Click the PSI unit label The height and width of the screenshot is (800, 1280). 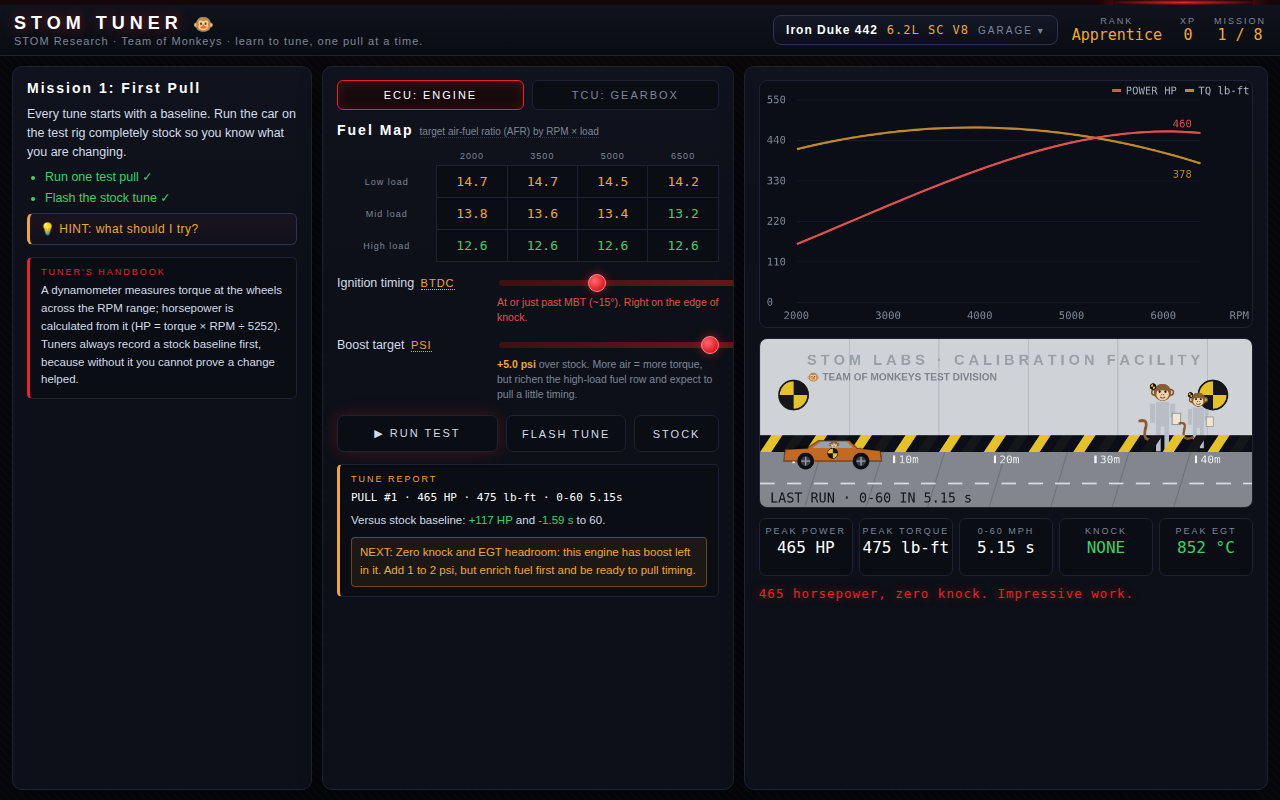421,345
